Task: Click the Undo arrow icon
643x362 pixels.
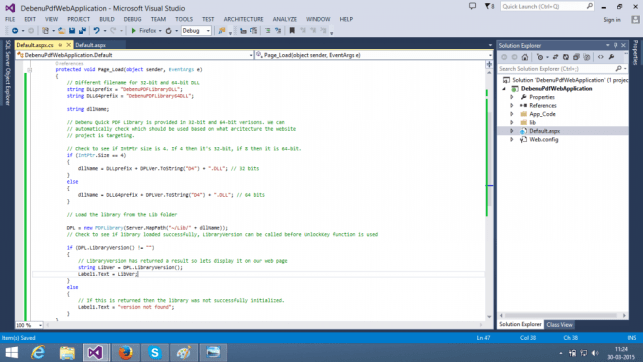Action: point(96,30)
